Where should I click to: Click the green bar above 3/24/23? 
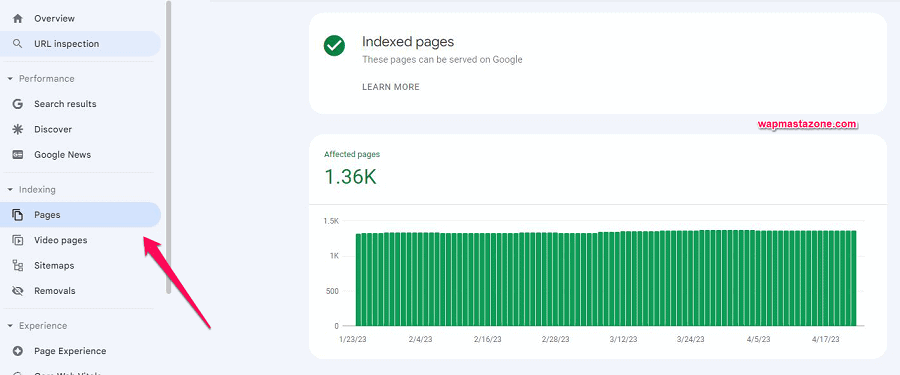coord(690,278)
